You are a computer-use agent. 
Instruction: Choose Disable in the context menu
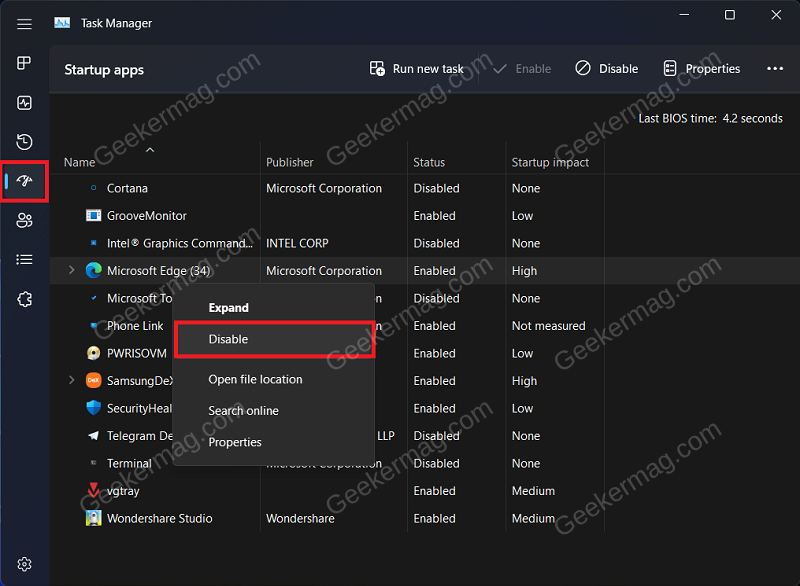click(274, 339)
